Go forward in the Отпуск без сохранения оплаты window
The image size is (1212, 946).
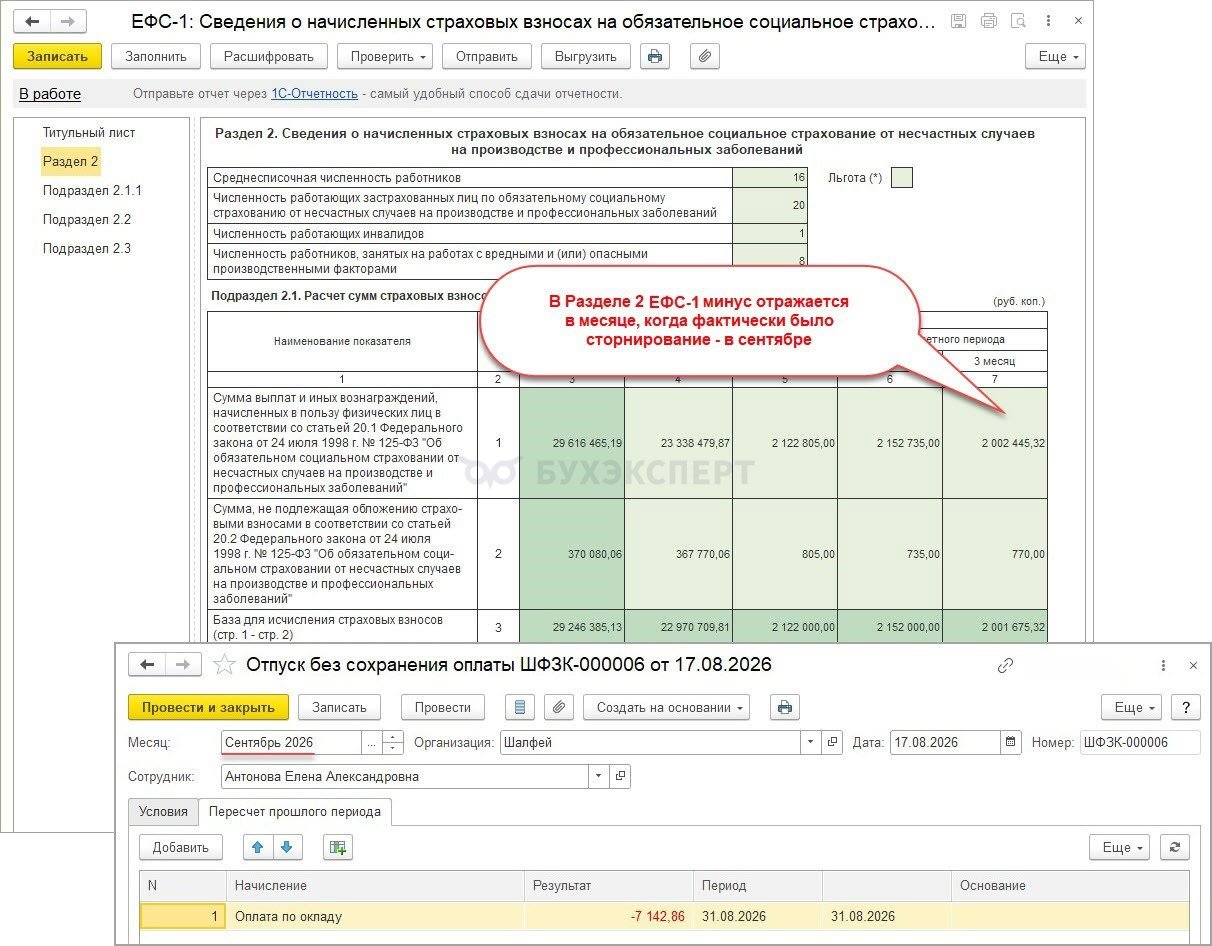[183, 664]
